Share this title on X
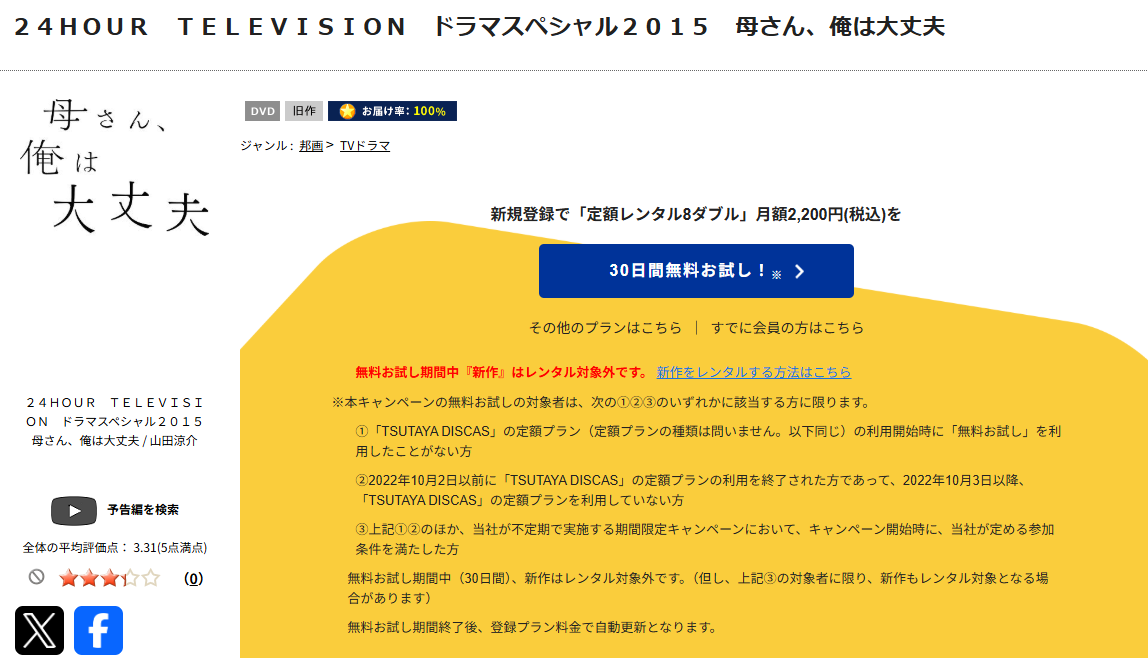The image size is (1148, 658). (39, 630)
